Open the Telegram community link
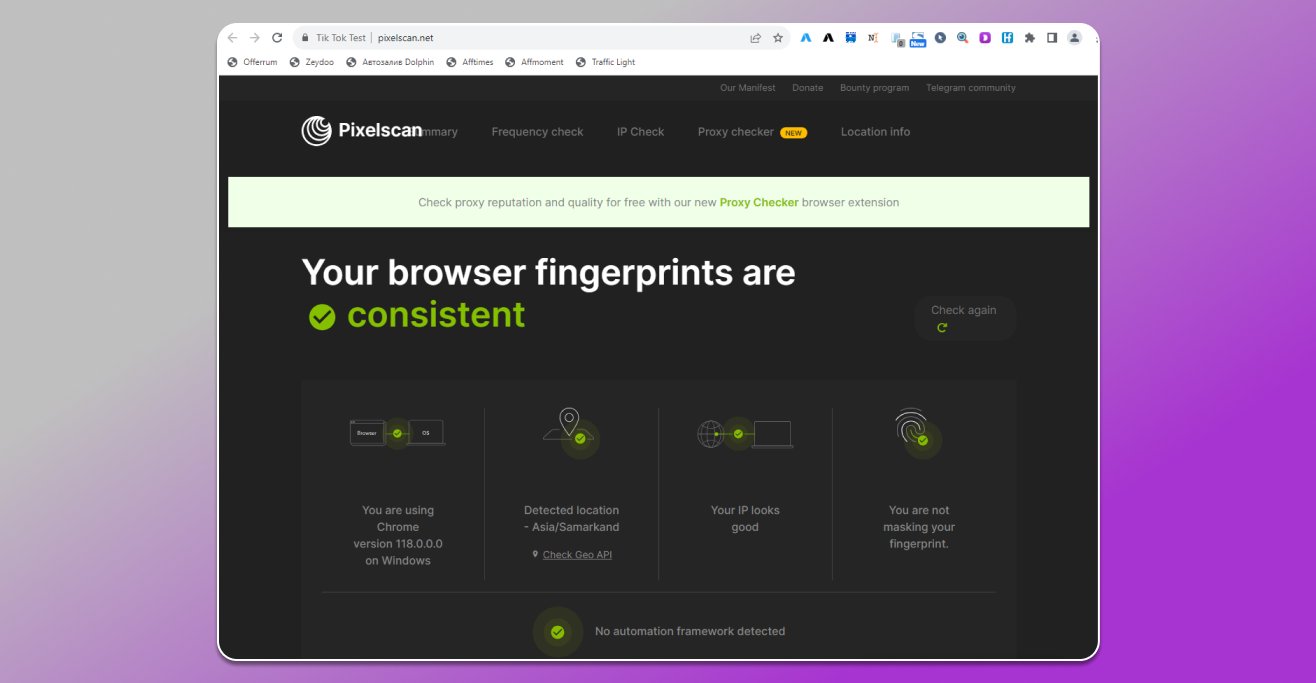The height and width of the screenshot is (683, 1316). [x=970, y=88]
